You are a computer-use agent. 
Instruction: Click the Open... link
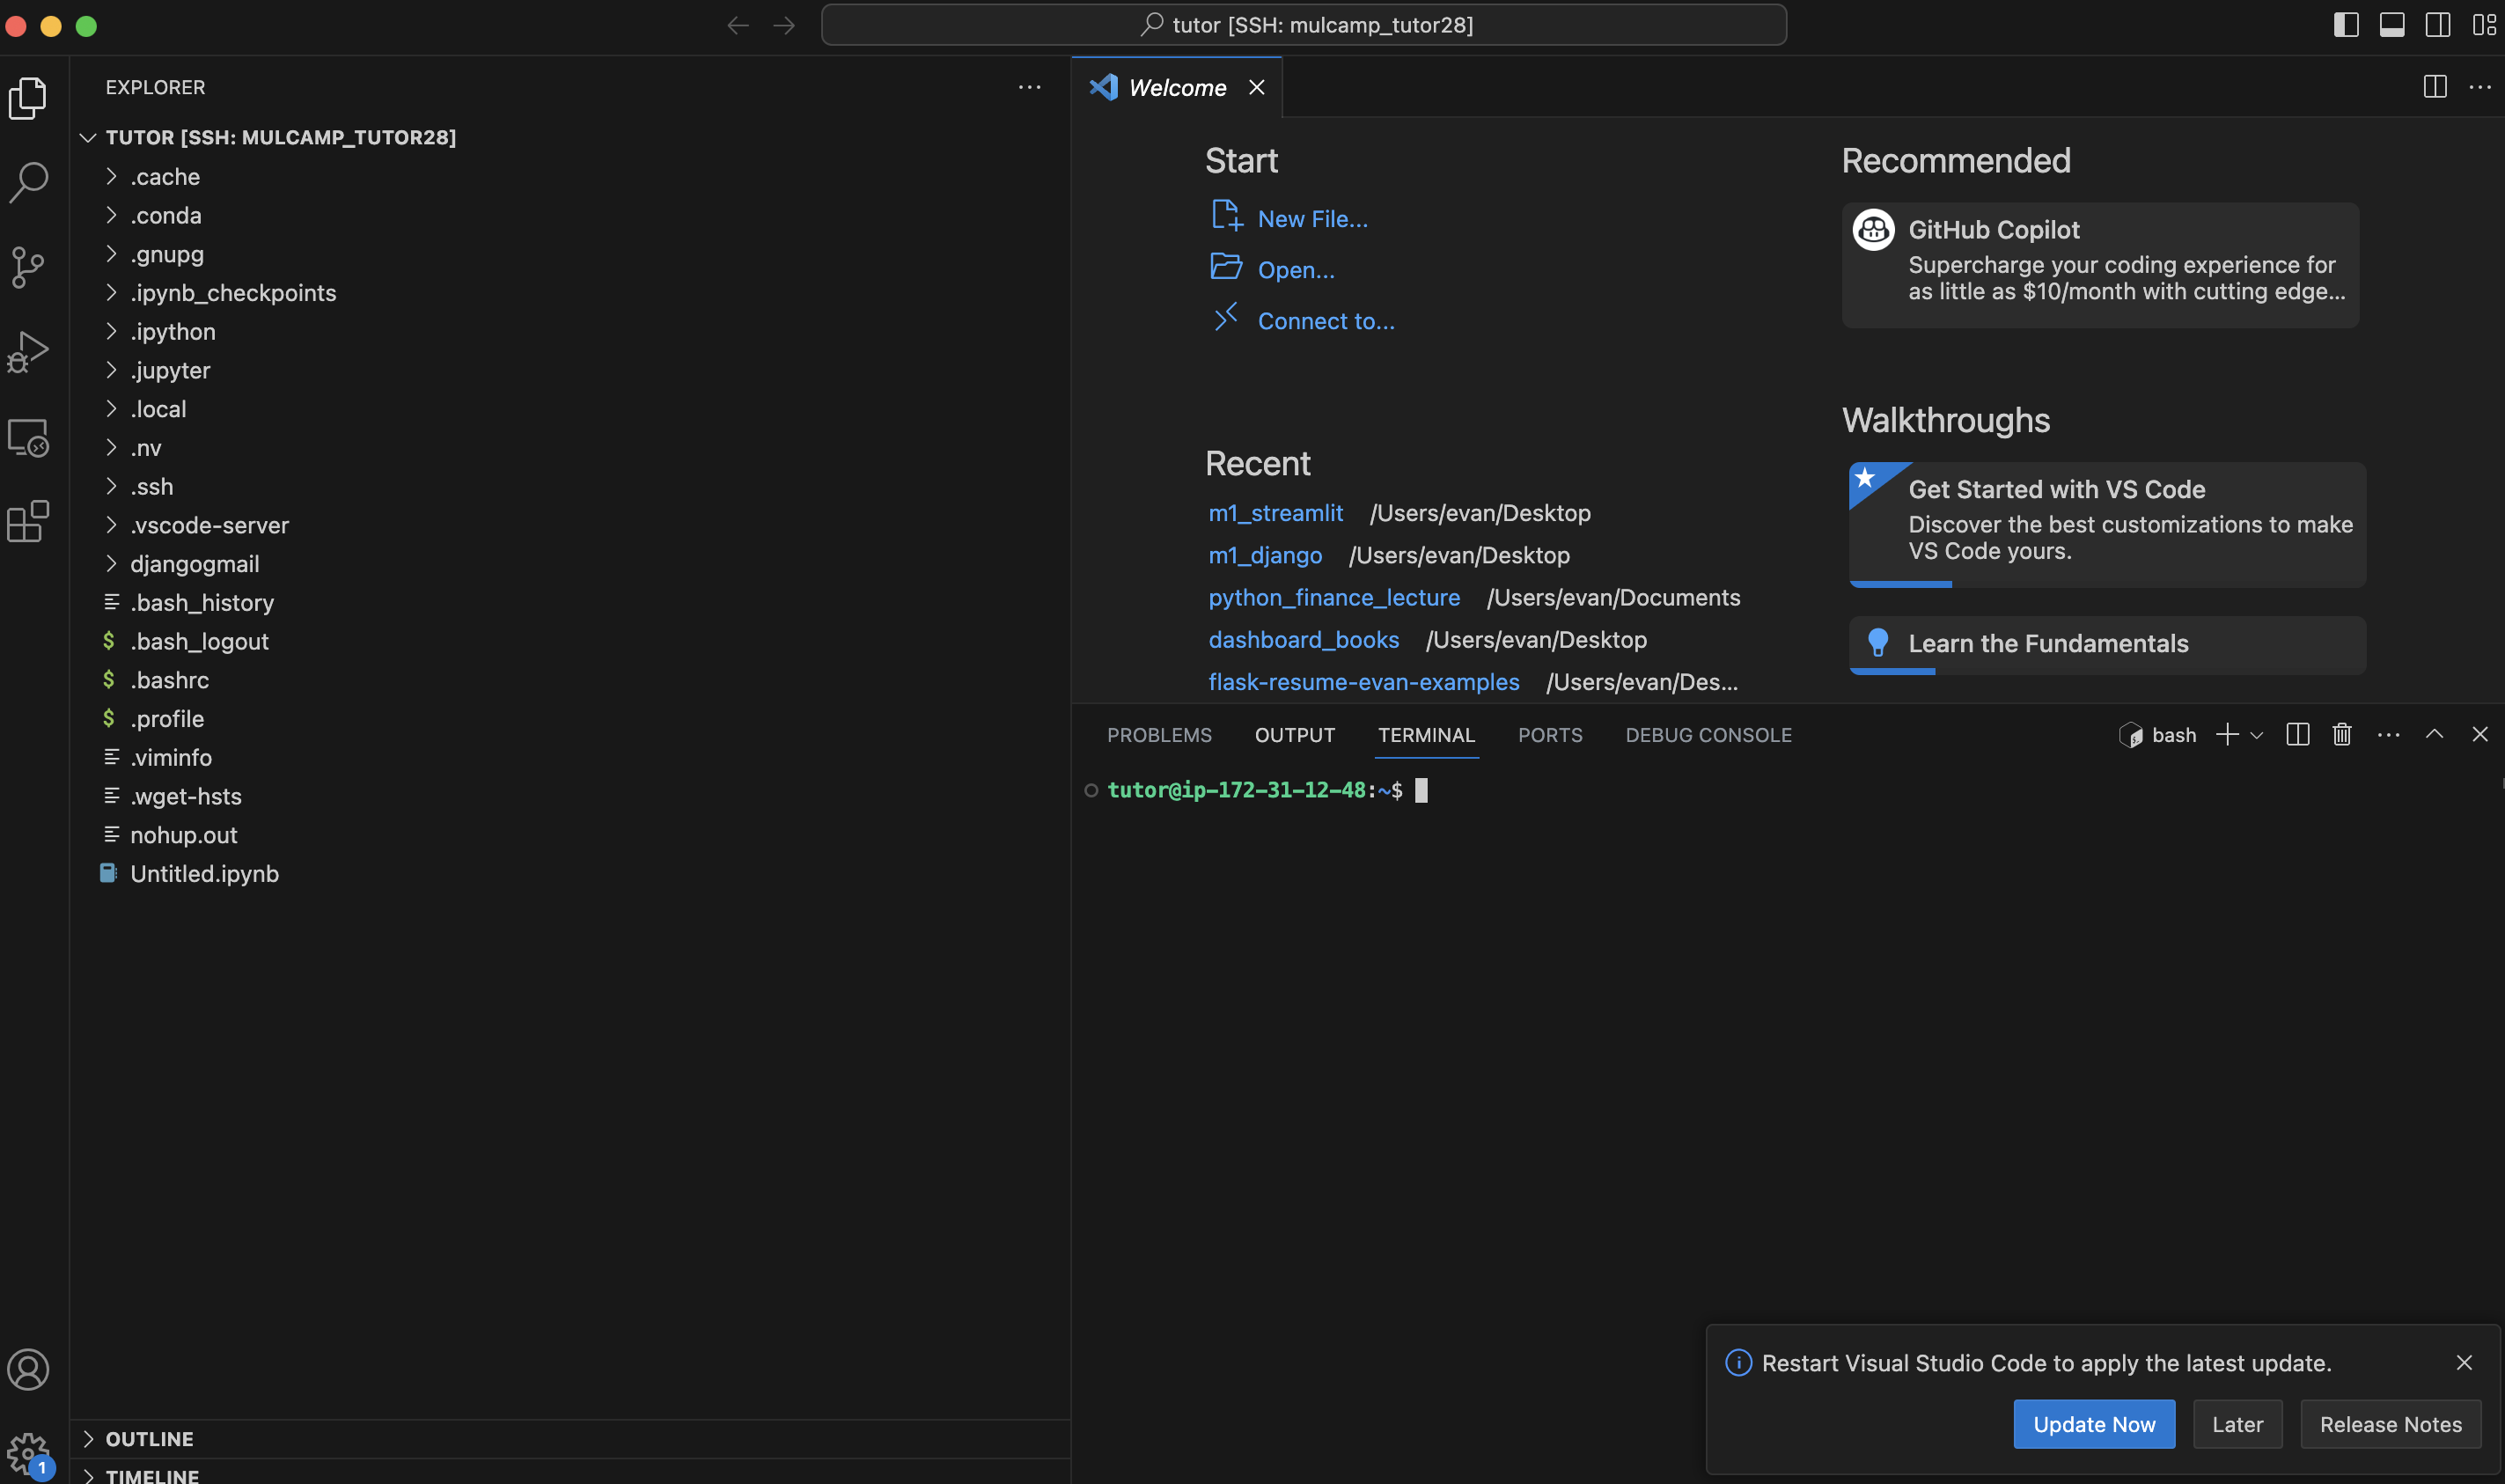point(1295,270)
